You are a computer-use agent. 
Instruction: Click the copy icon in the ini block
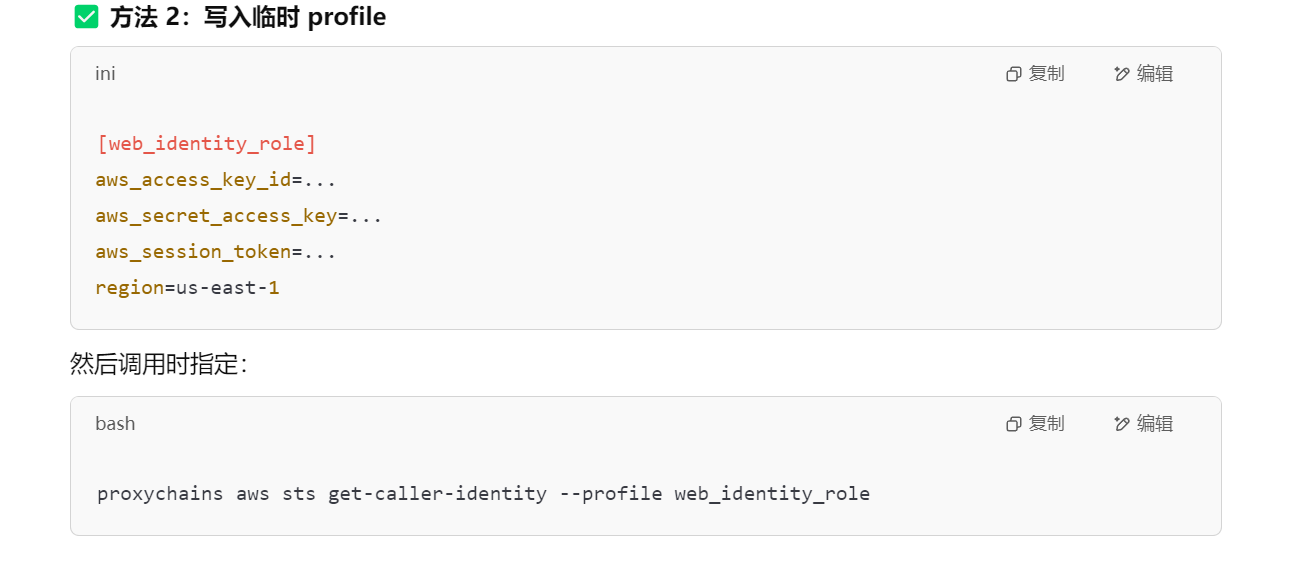coord(1014,74)
